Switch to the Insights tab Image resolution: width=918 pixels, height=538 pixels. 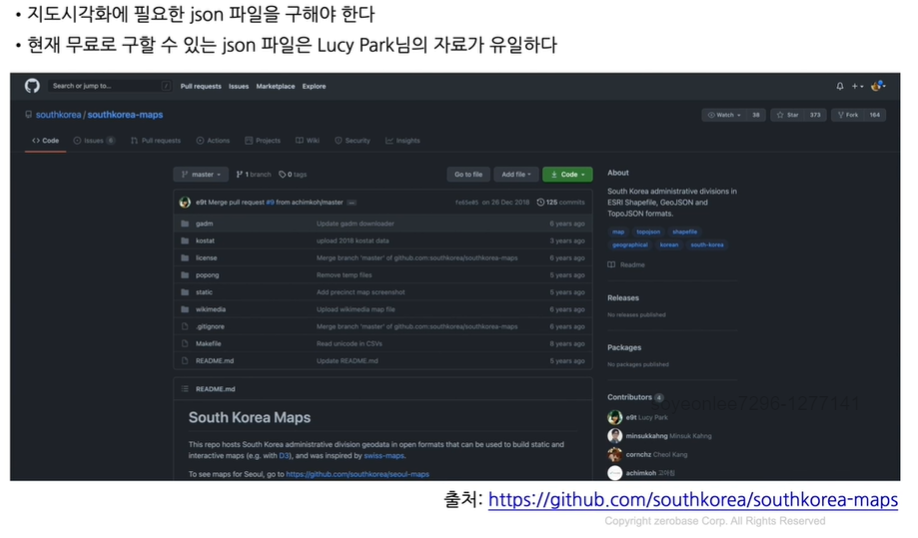(x=403, y=141)
